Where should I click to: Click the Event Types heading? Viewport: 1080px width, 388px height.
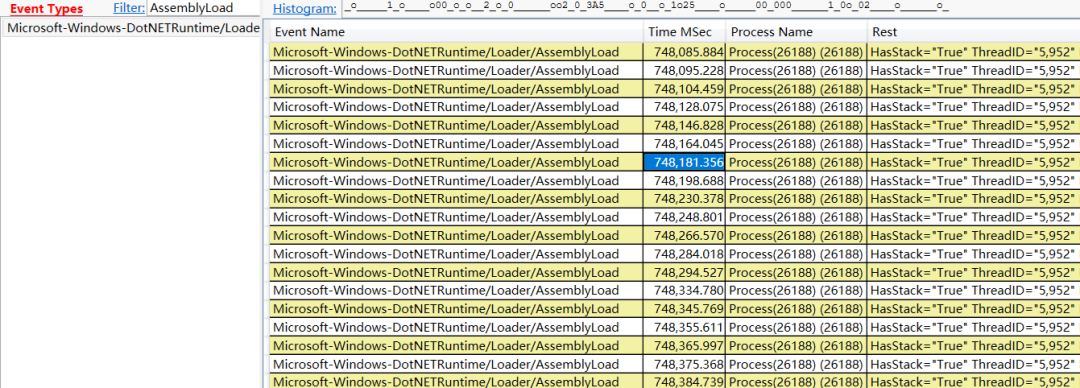pyautogui.click(x=47, y=9)
